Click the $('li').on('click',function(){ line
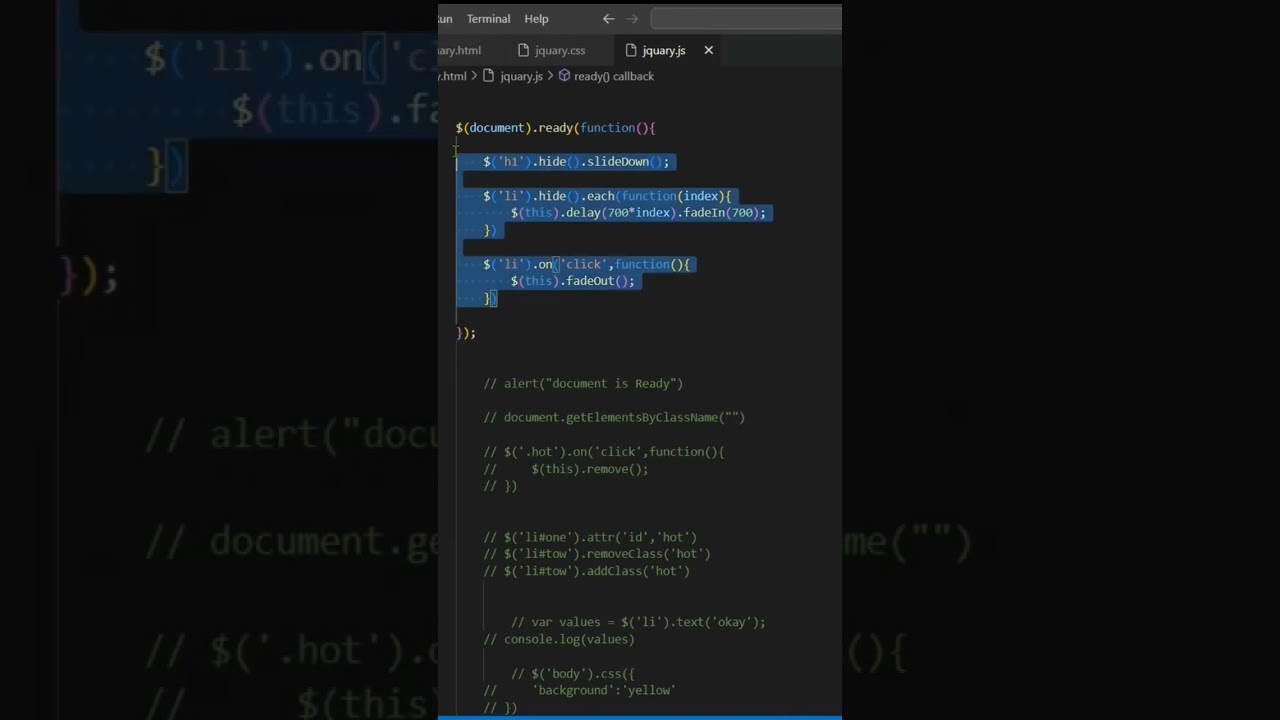1280x720 pixels. pos(587,264)
